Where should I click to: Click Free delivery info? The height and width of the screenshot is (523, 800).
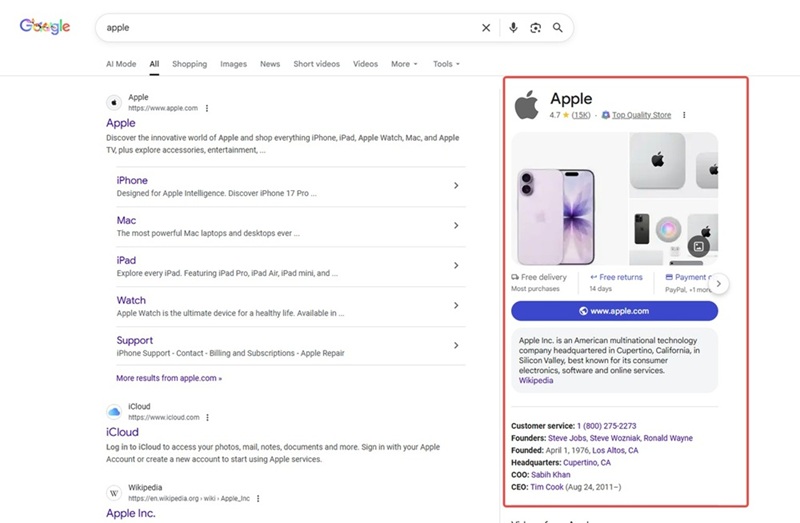point(539,277)
